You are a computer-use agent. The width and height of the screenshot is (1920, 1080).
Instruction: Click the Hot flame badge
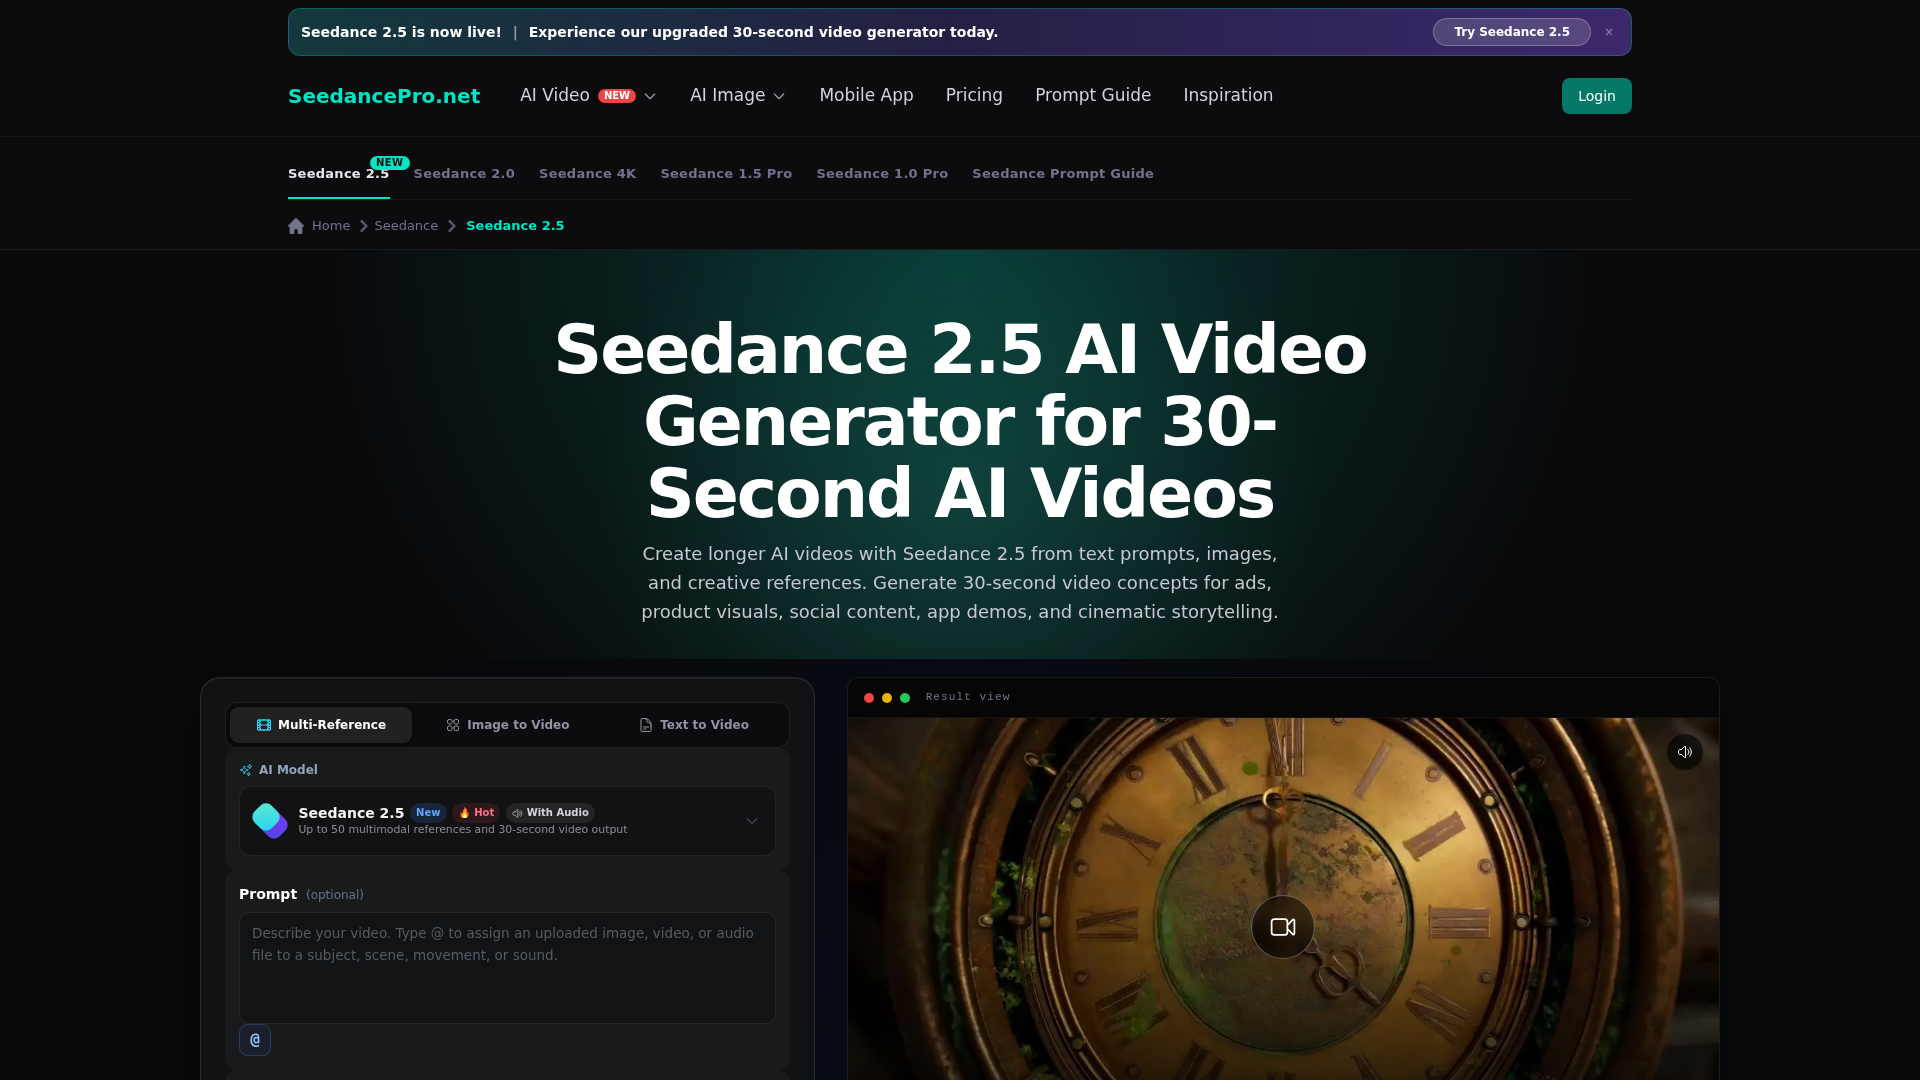[x=476, y=813]
